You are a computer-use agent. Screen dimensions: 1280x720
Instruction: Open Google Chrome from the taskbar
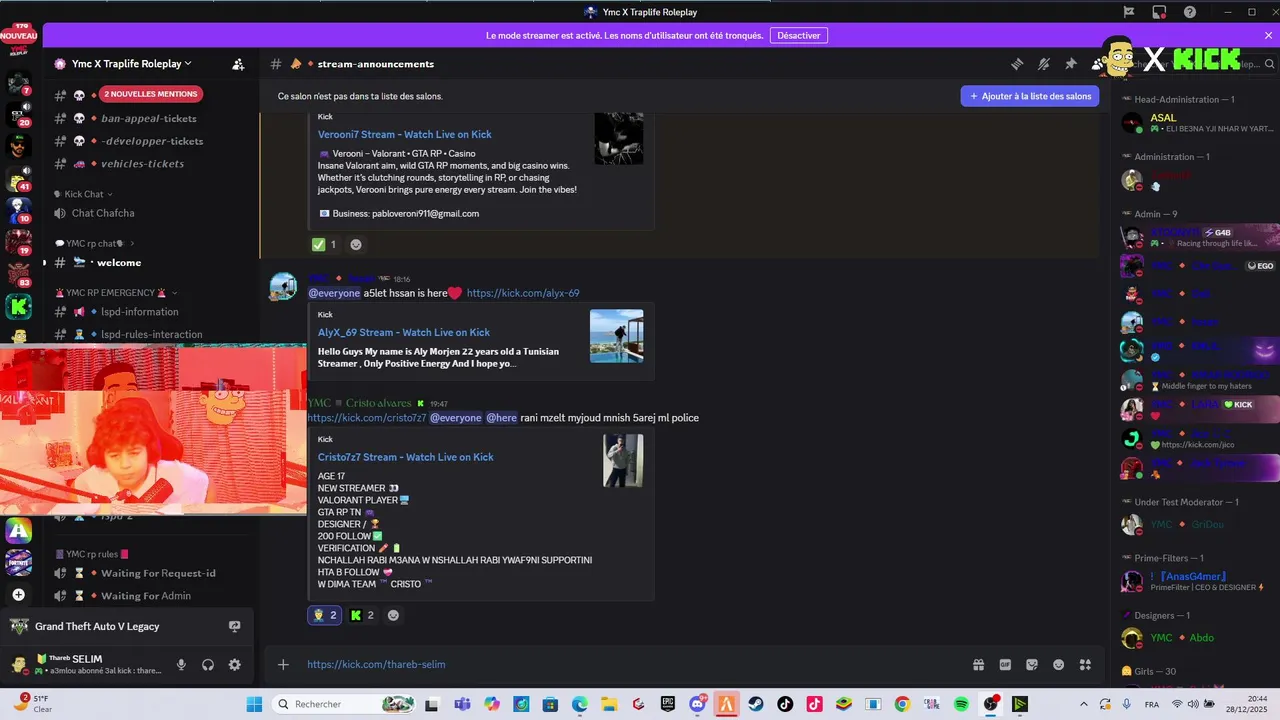coord(902,704)
